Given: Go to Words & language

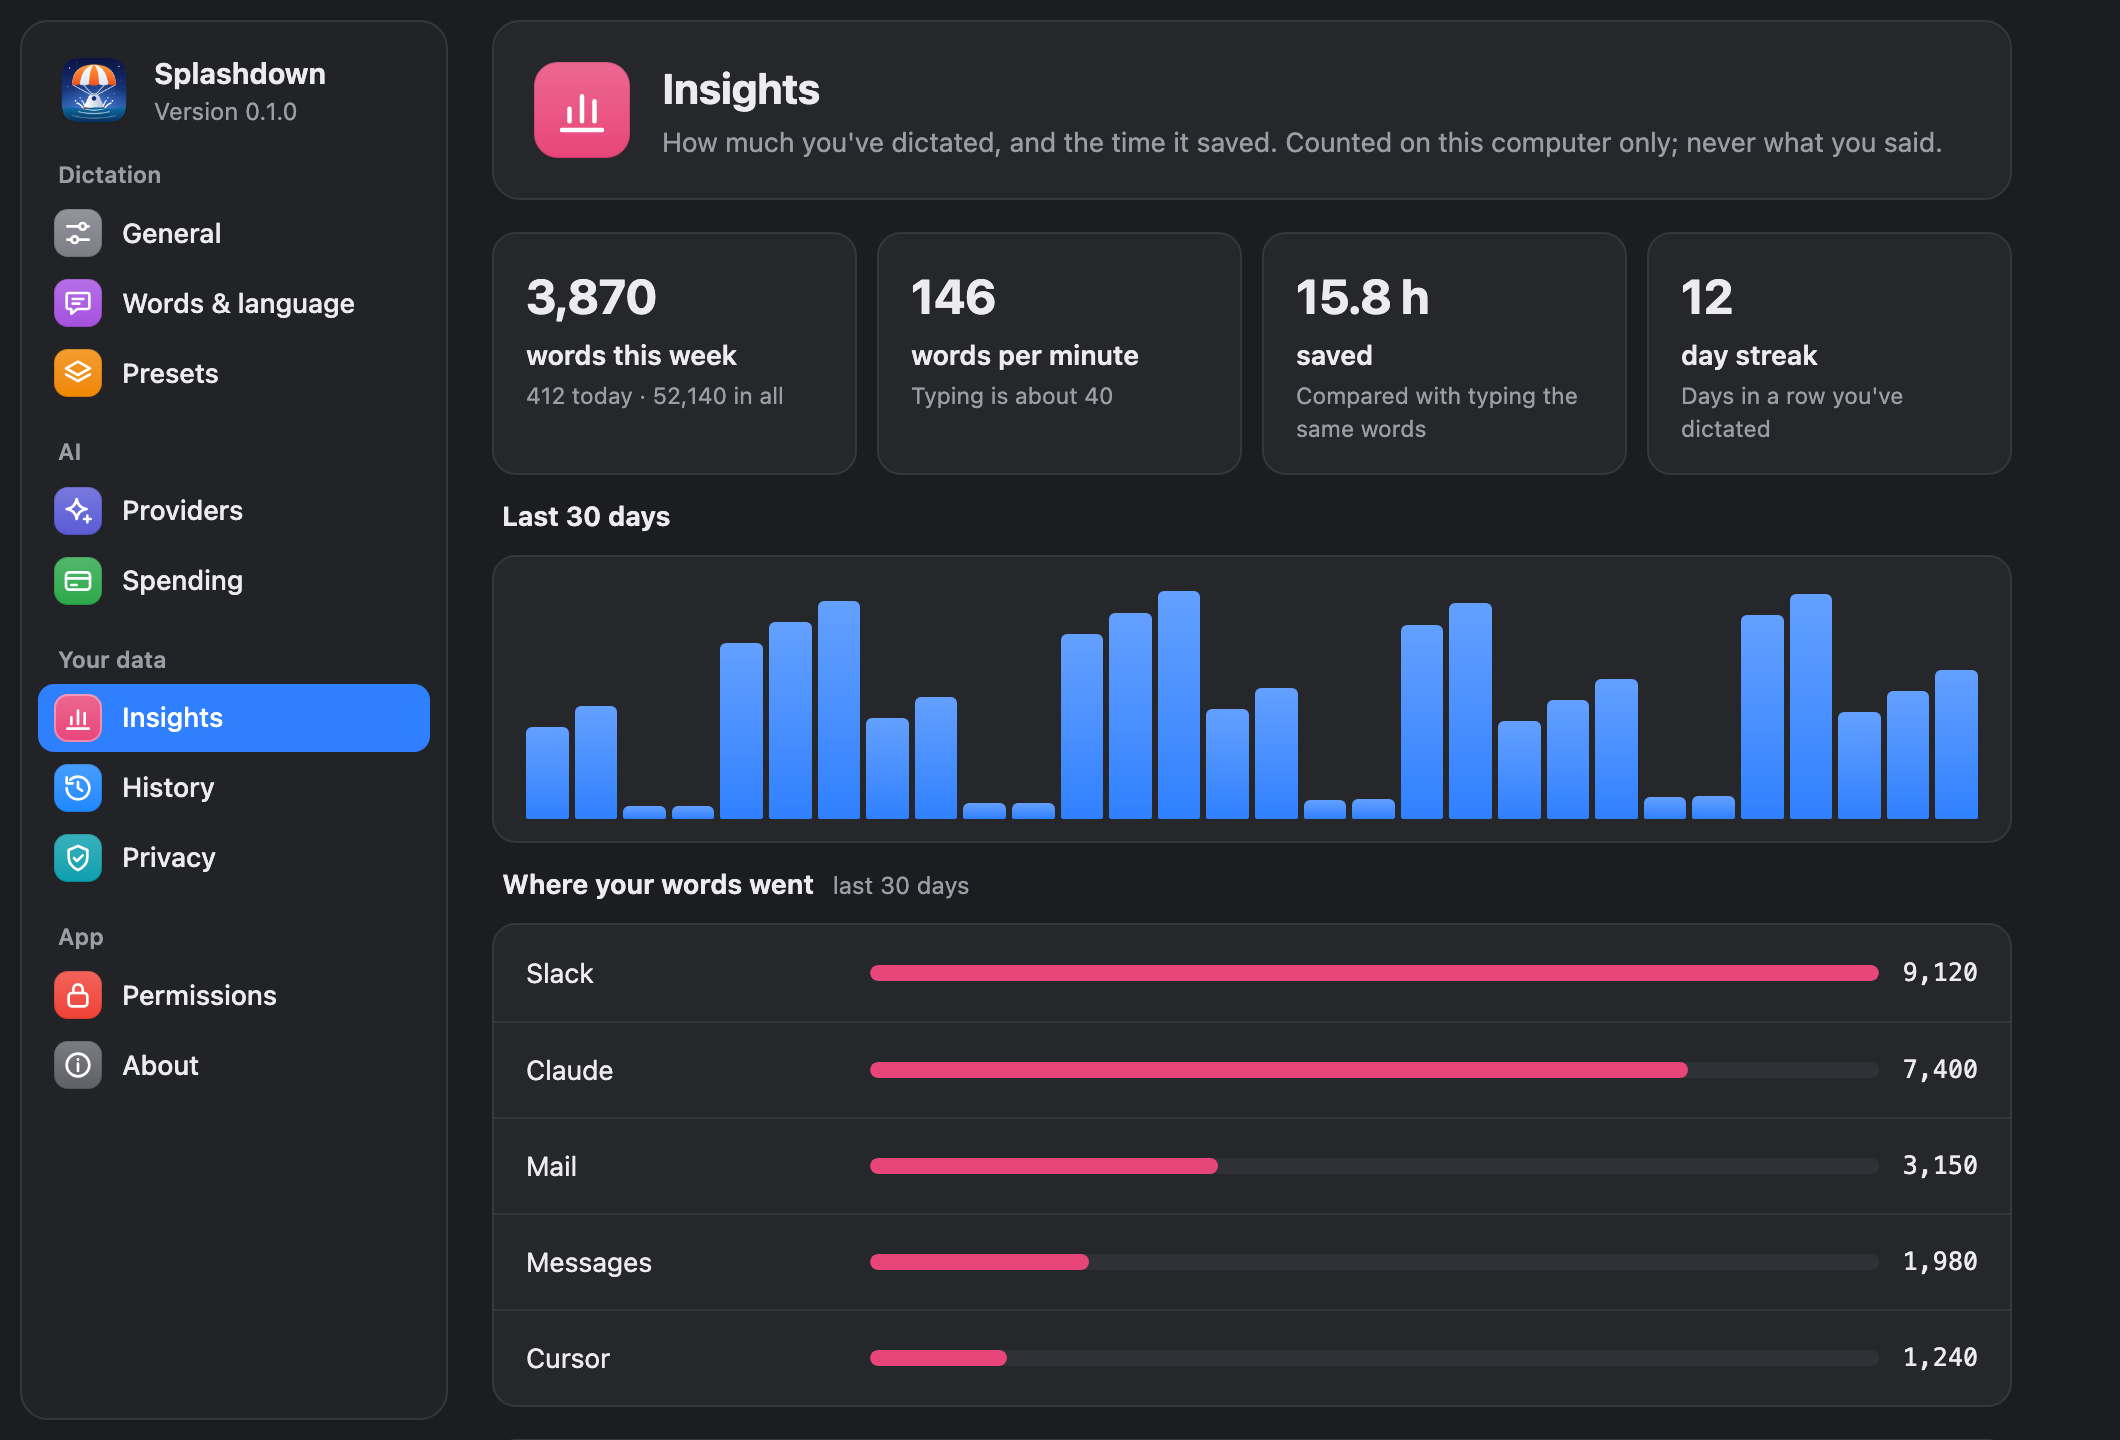Looking at the screenshot, I should coord(234,303).
